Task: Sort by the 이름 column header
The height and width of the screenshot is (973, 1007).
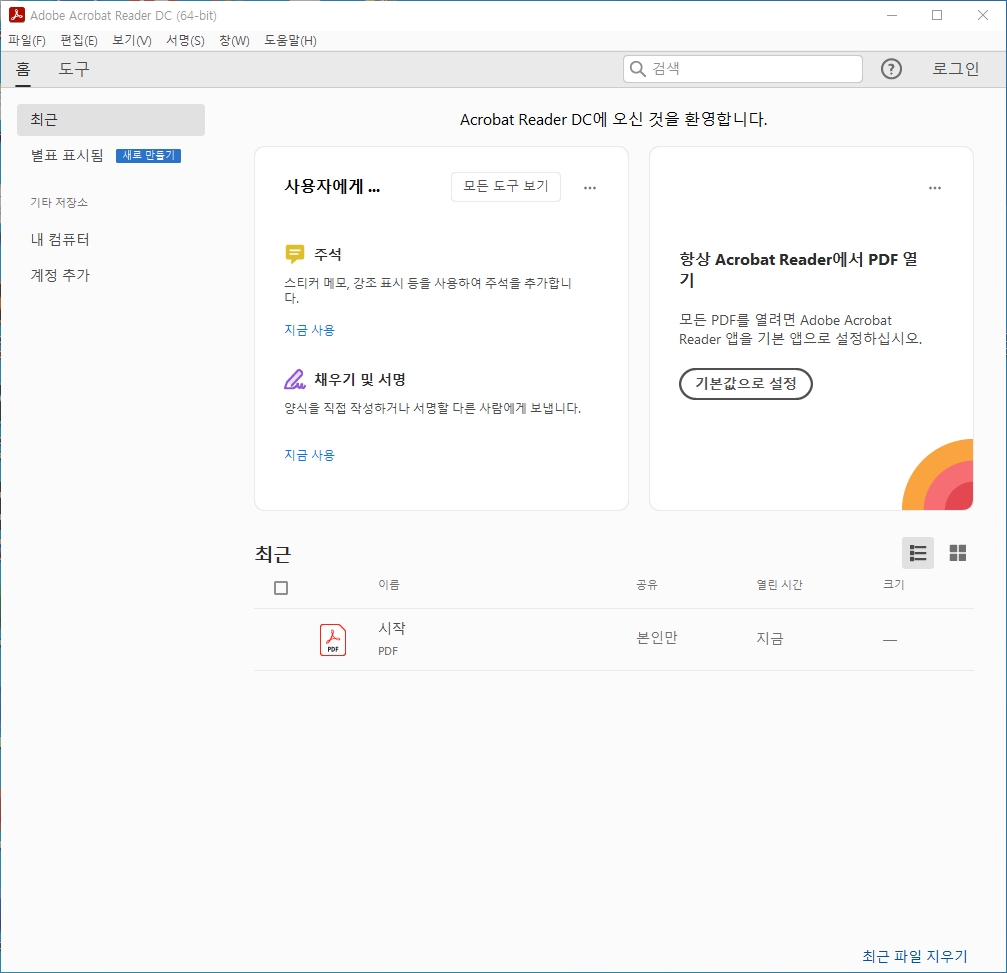Action: point(389,584)
